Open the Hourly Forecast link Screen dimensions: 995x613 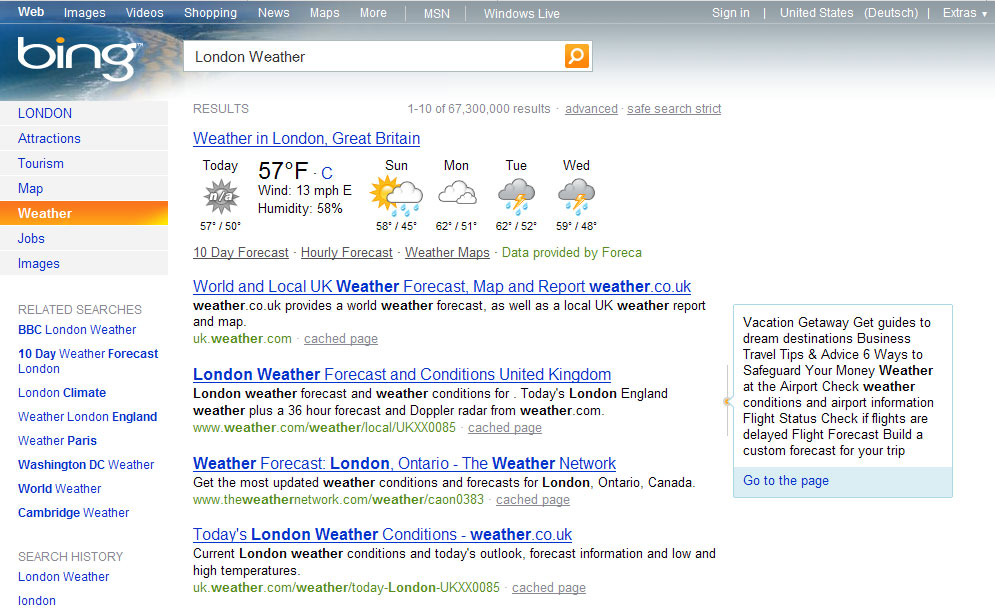coord(346,253)
